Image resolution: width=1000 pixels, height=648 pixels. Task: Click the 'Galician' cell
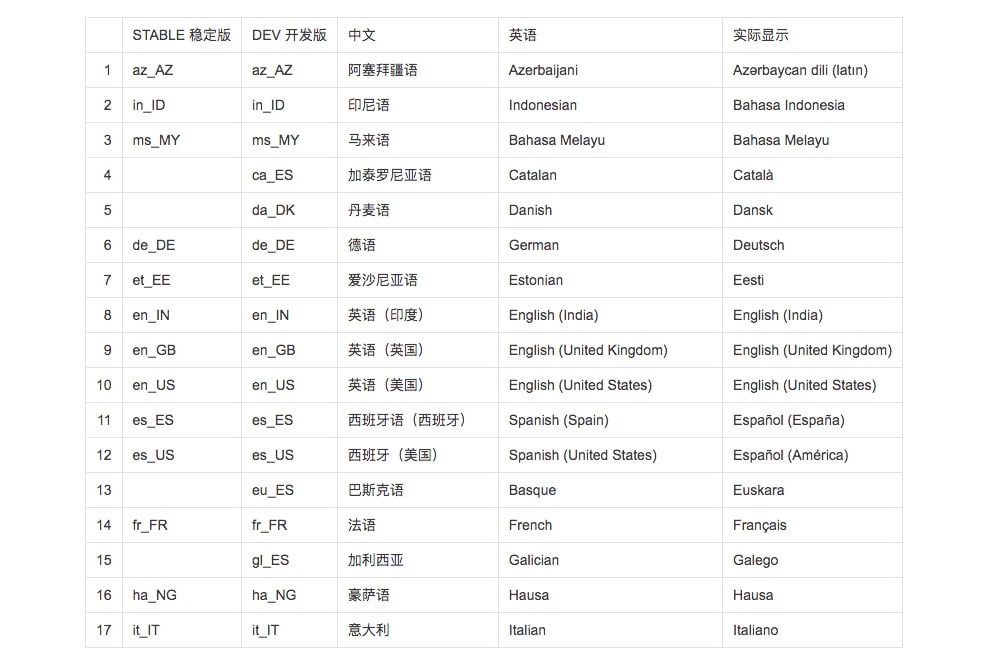[610, 561]
